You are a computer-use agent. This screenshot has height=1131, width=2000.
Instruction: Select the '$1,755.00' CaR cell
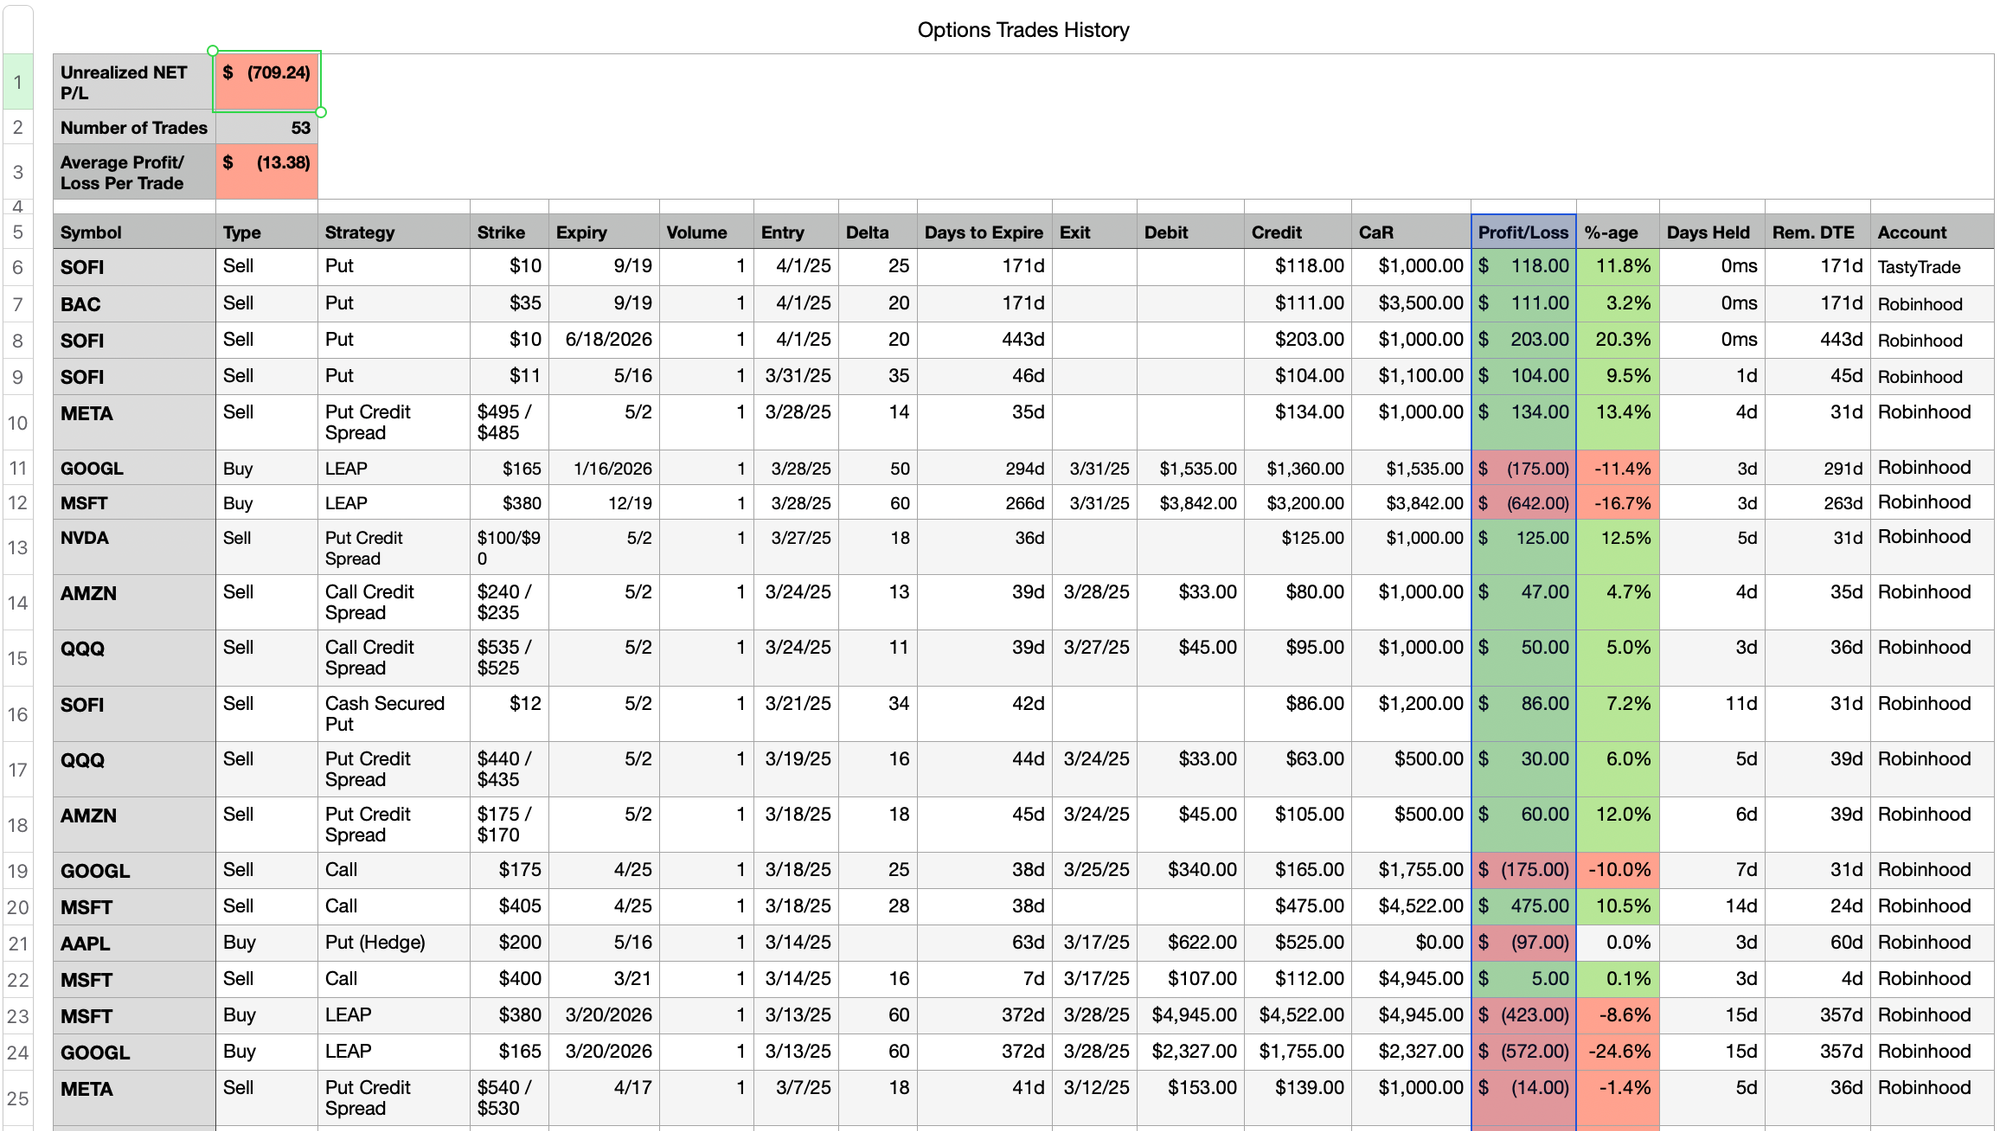[1411, 870]
